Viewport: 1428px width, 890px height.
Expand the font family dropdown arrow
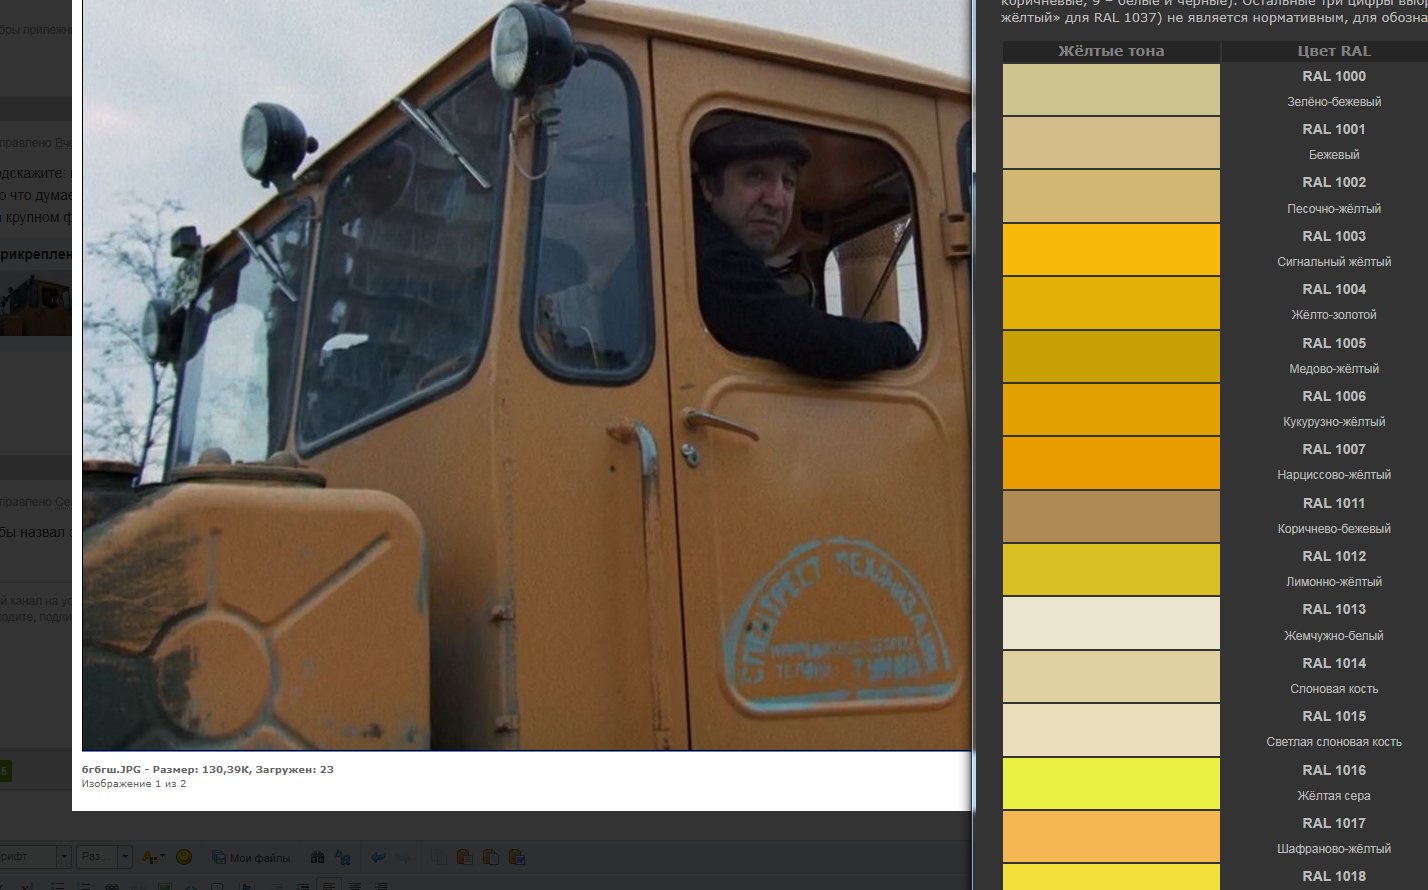point(65,857)
